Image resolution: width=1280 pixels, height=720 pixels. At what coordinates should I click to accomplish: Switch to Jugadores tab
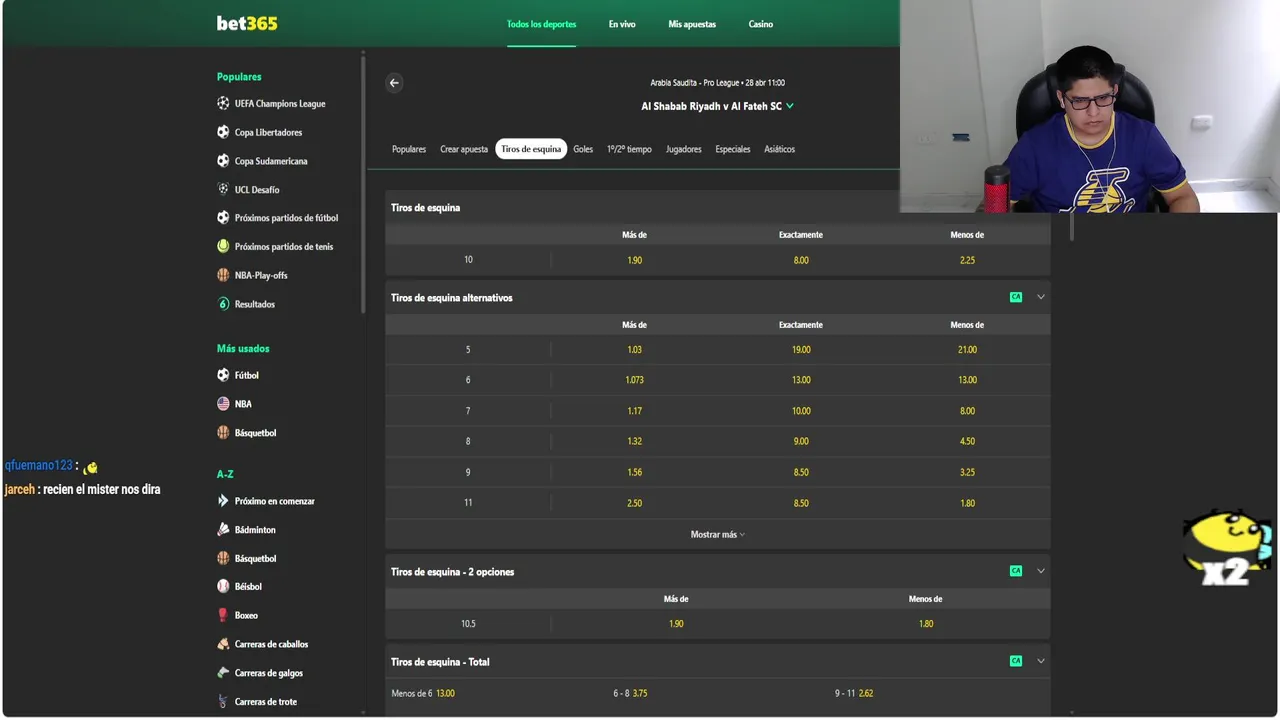[x=684, y=149]
